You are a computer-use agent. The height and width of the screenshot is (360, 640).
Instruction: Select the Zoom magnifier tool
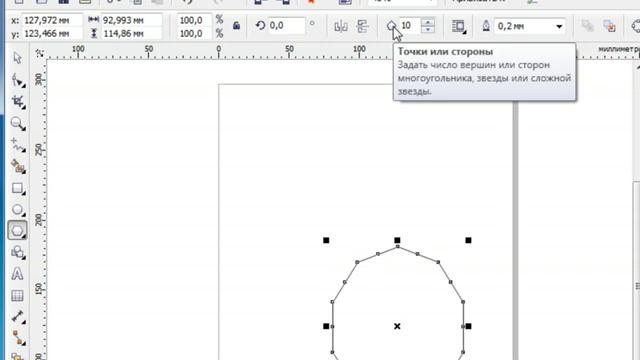(18, 123)
